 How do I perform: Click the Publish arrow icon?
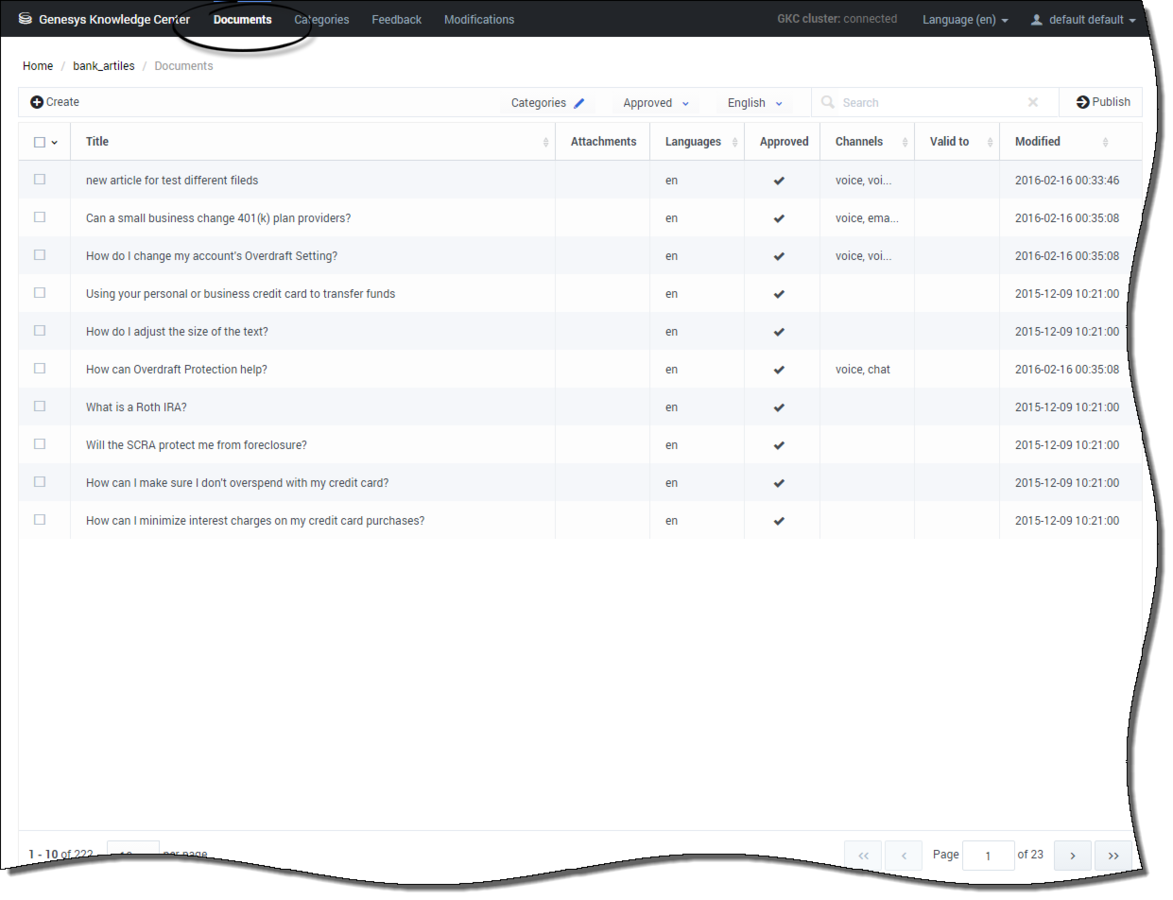tap(1082, 102)
